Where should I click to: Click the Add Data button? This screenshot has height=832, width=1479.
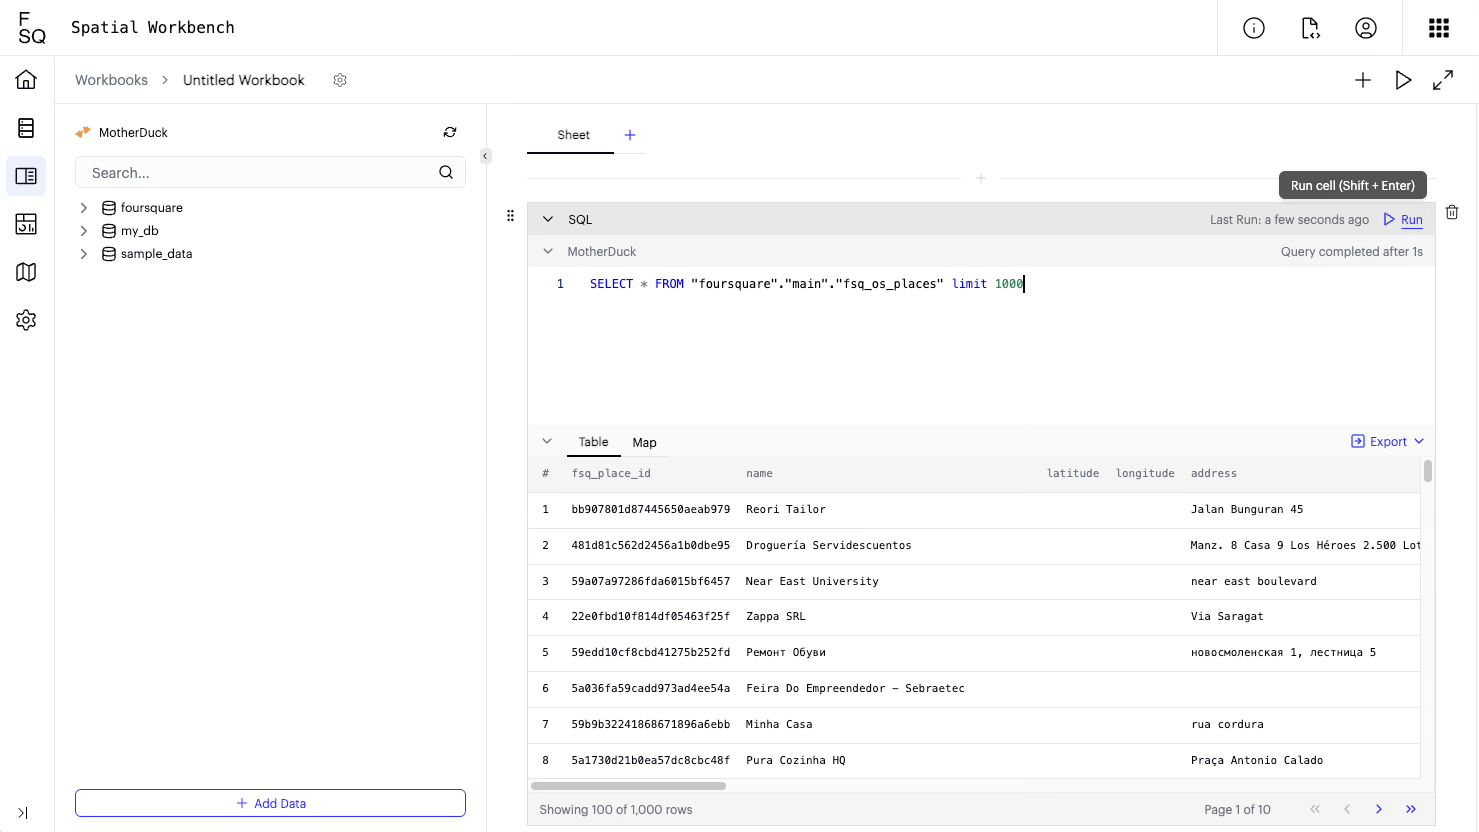click(x=270, y=803)
